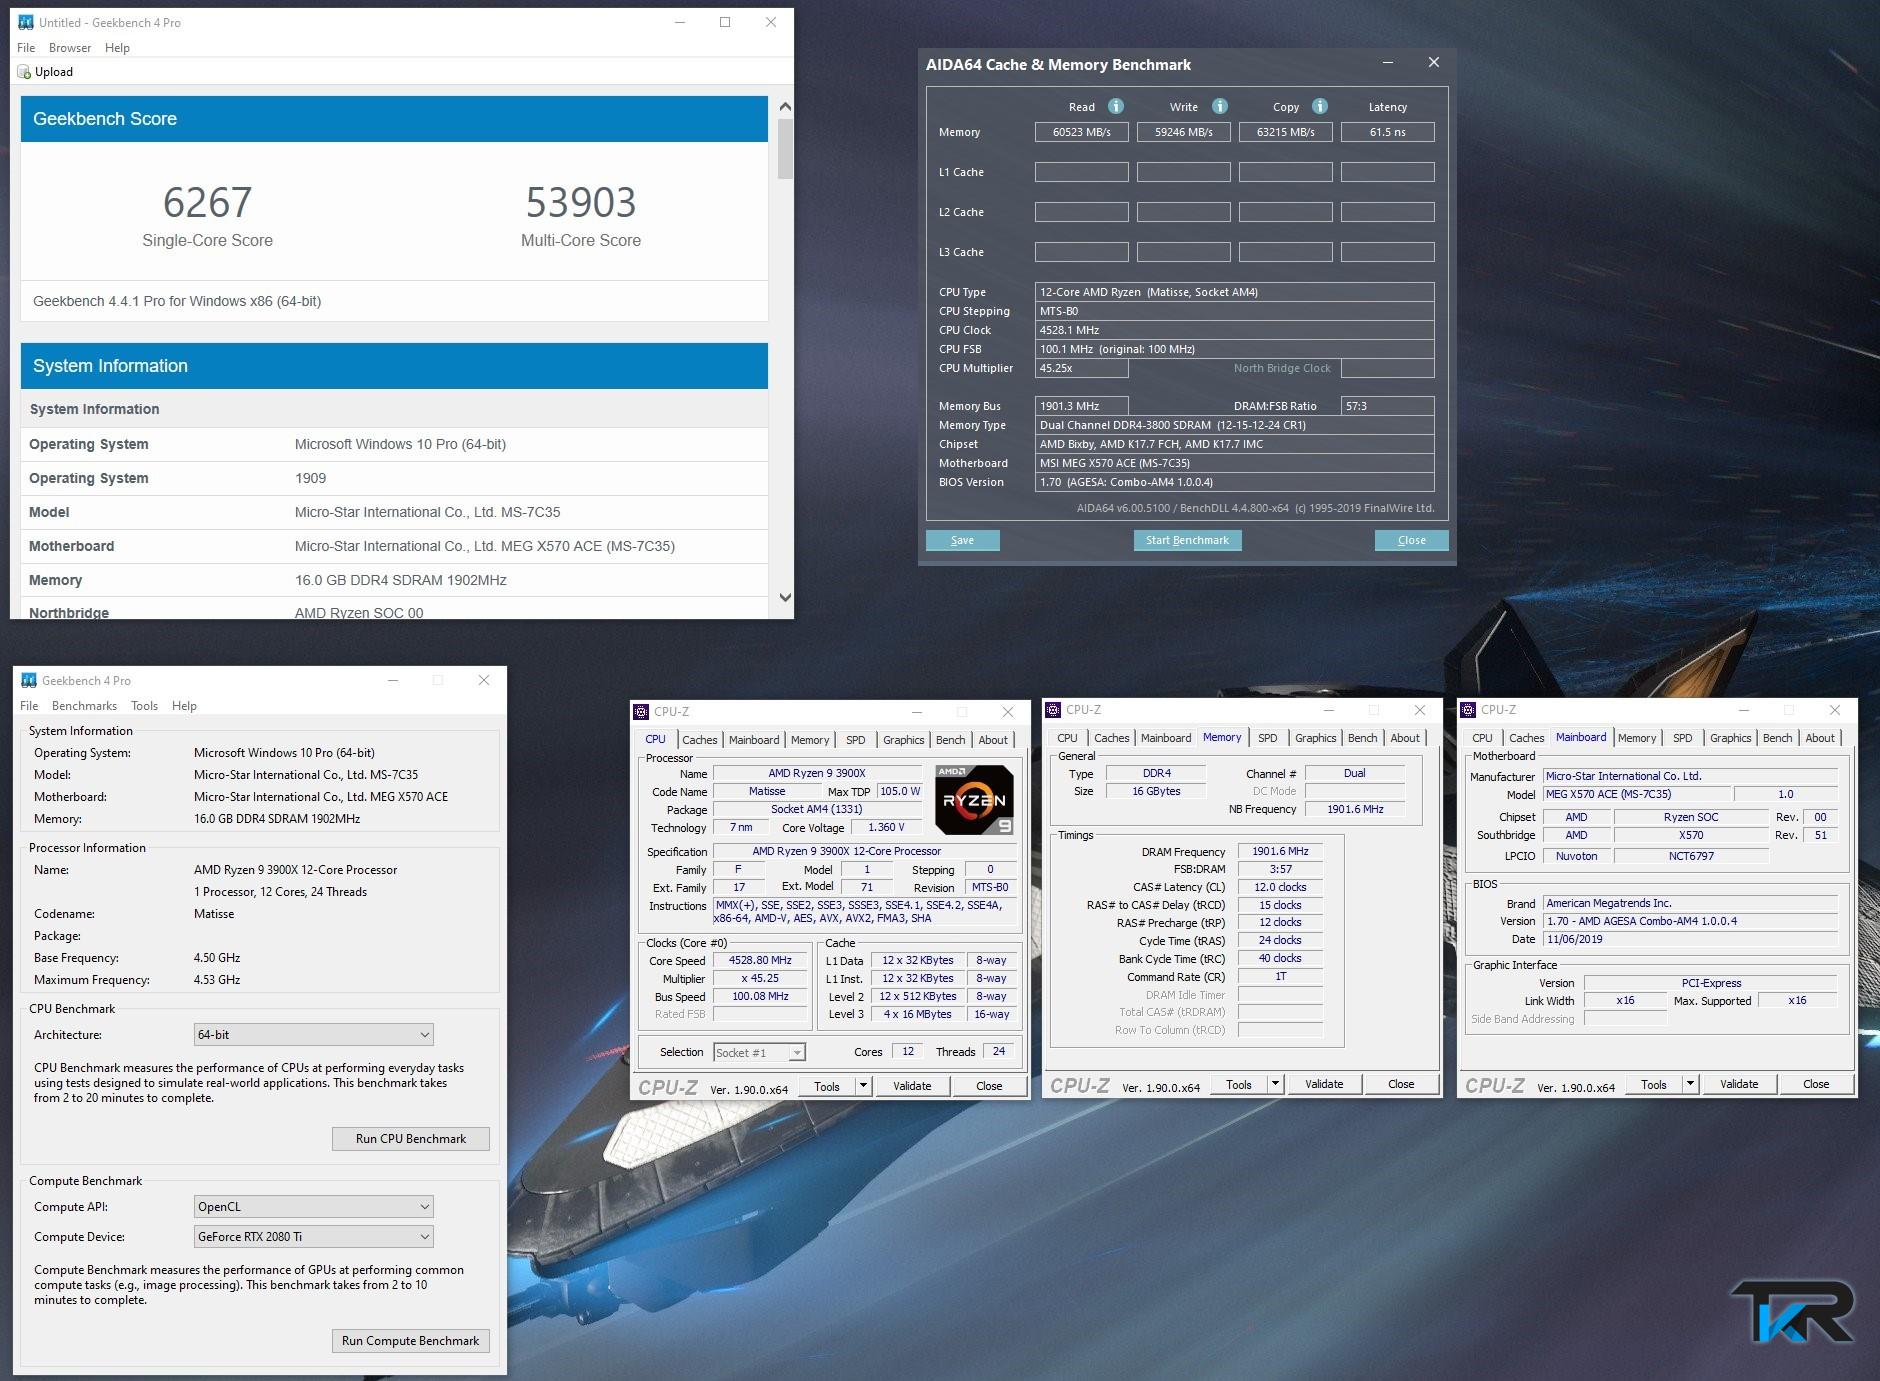
Task: Click Close button in CPU-Z Memory window
Action: tap(1401, 1084)
